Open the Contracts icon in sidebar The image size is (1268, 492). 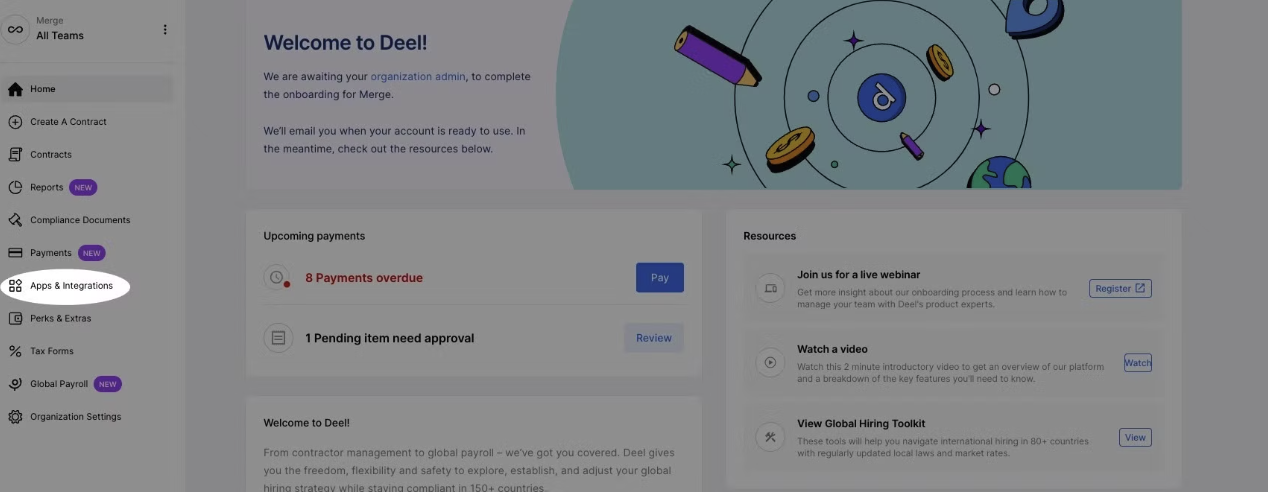15,155
